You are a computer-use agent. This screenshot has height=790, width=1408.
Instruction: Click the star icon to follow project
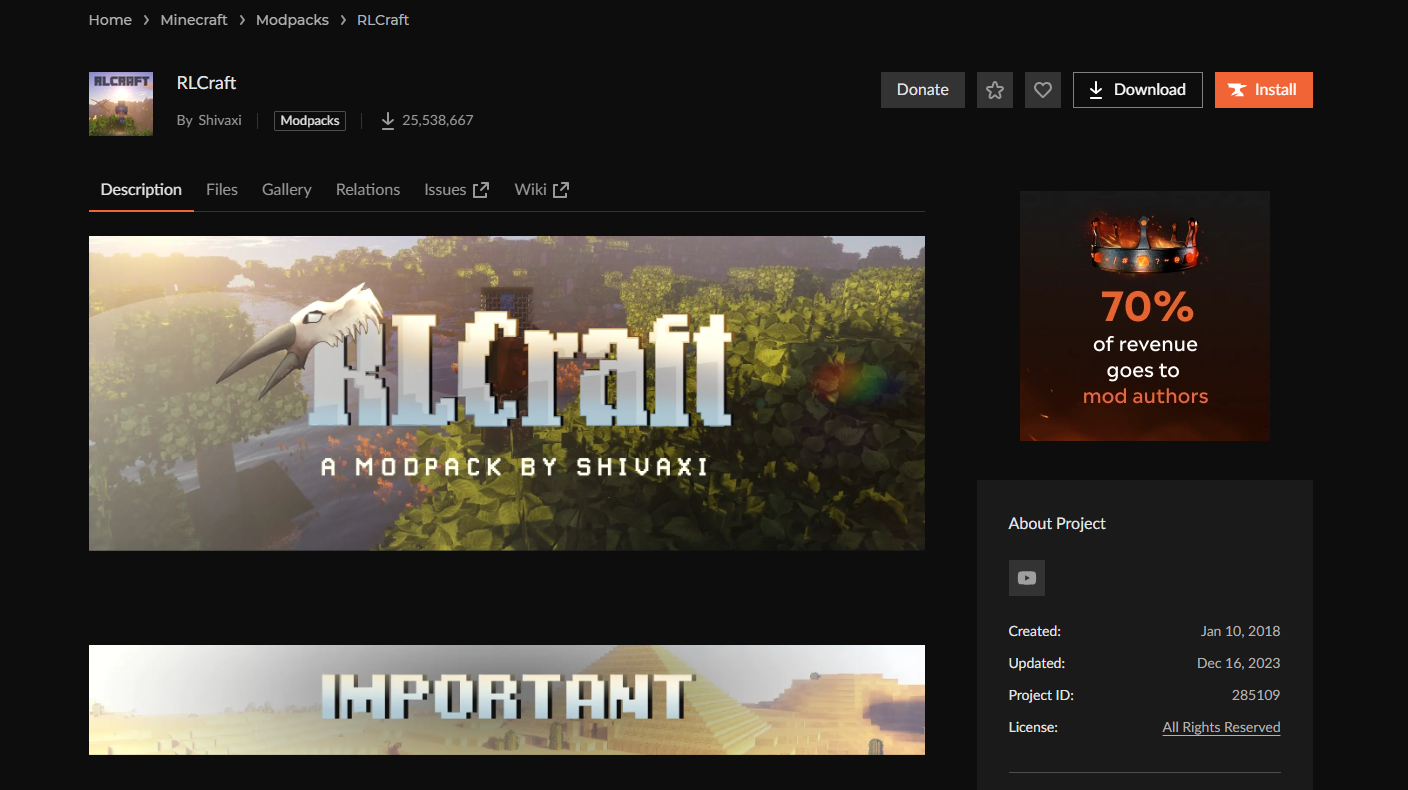(x=994, y=90)
